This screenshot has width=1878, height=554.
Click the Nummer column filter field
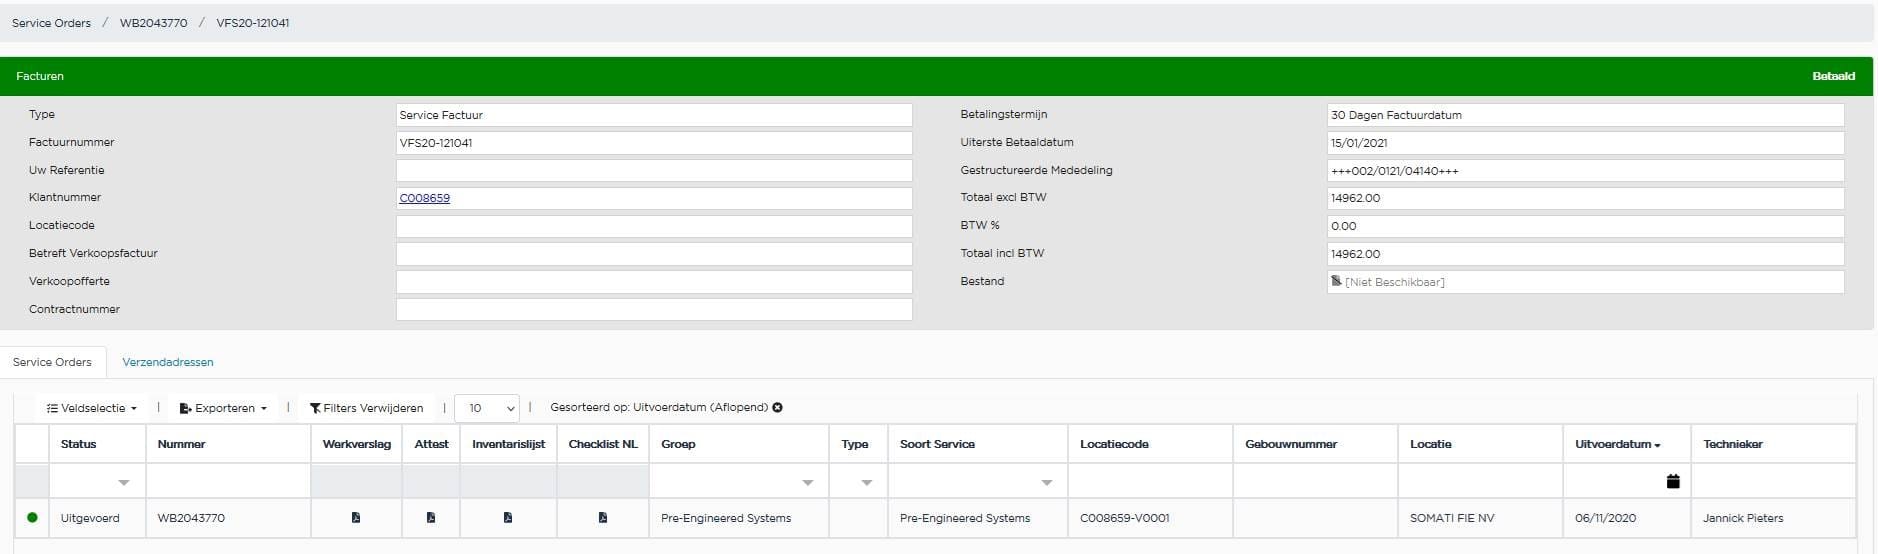point(228,481)
